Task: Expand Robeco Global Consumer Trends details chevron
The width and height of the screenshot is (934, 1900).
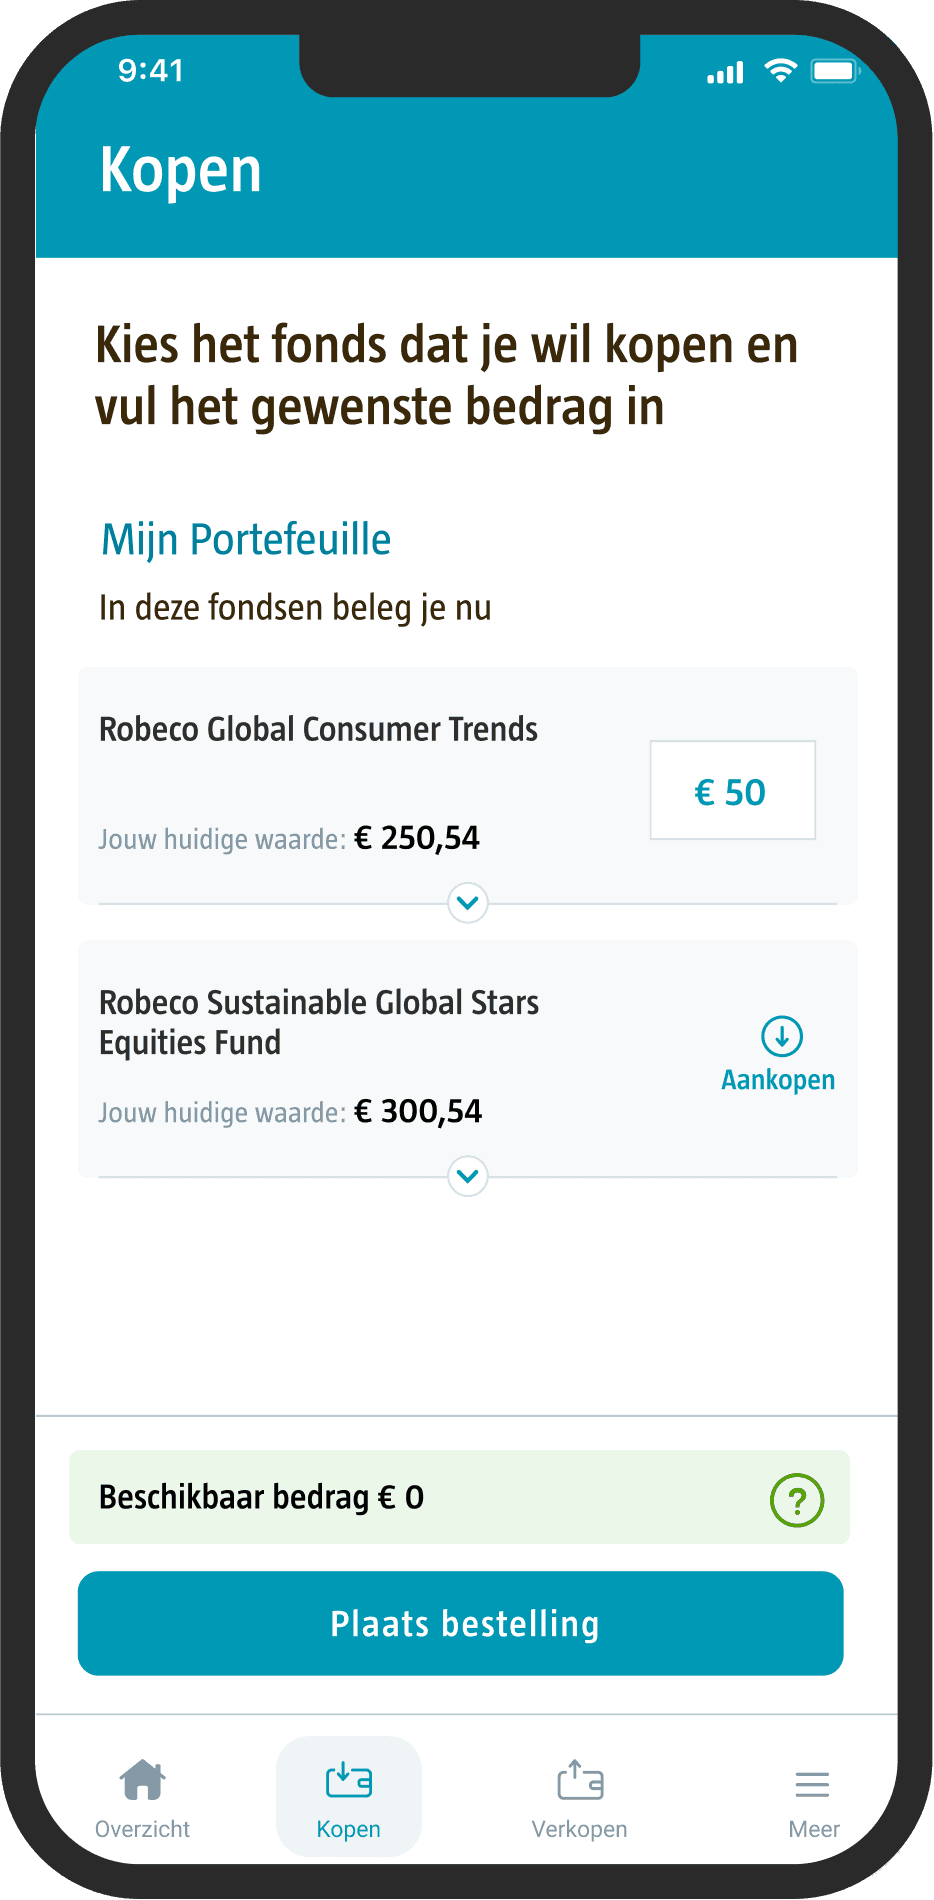Action: coord(467,903)
